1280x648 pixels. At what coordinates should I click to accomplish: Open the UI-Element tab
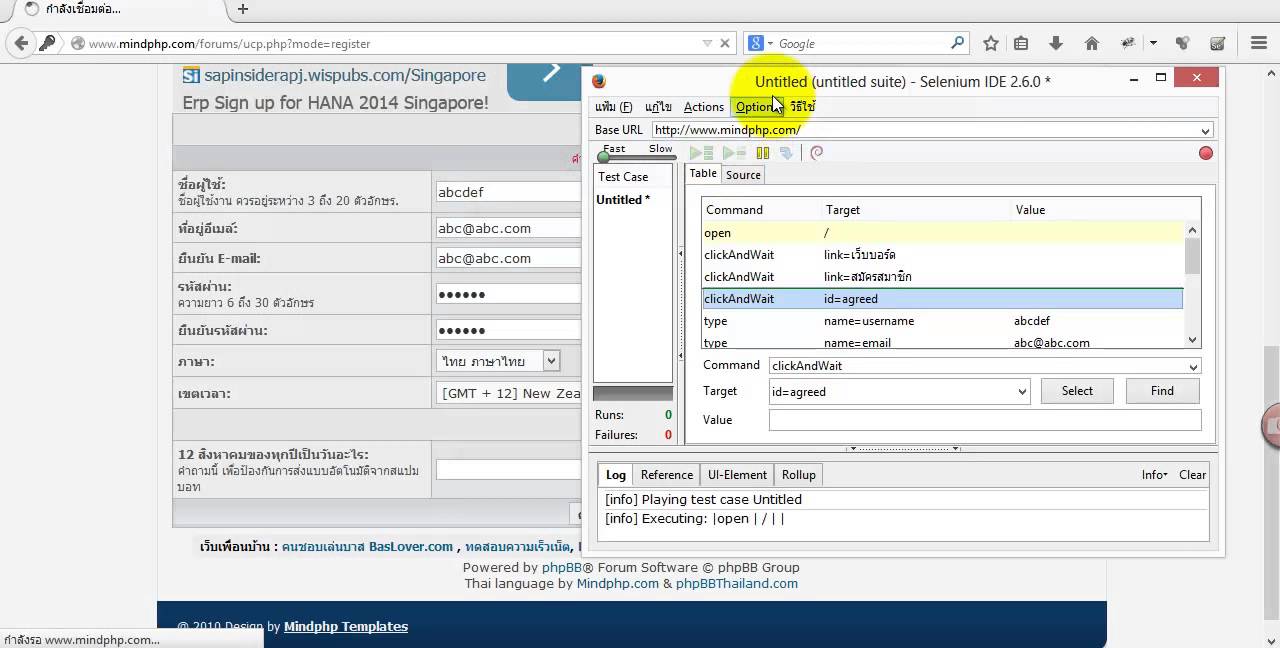(737, 475)
